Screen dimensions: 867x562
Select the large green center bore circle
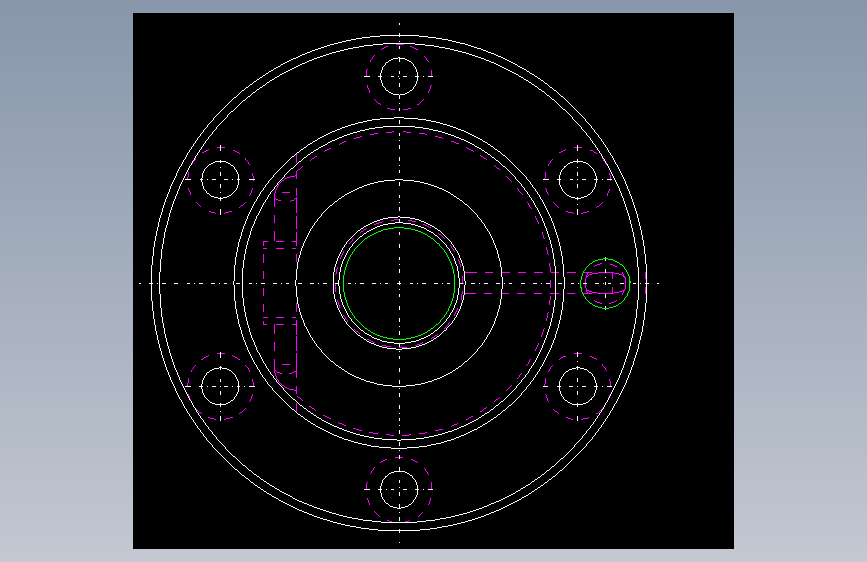399,283
